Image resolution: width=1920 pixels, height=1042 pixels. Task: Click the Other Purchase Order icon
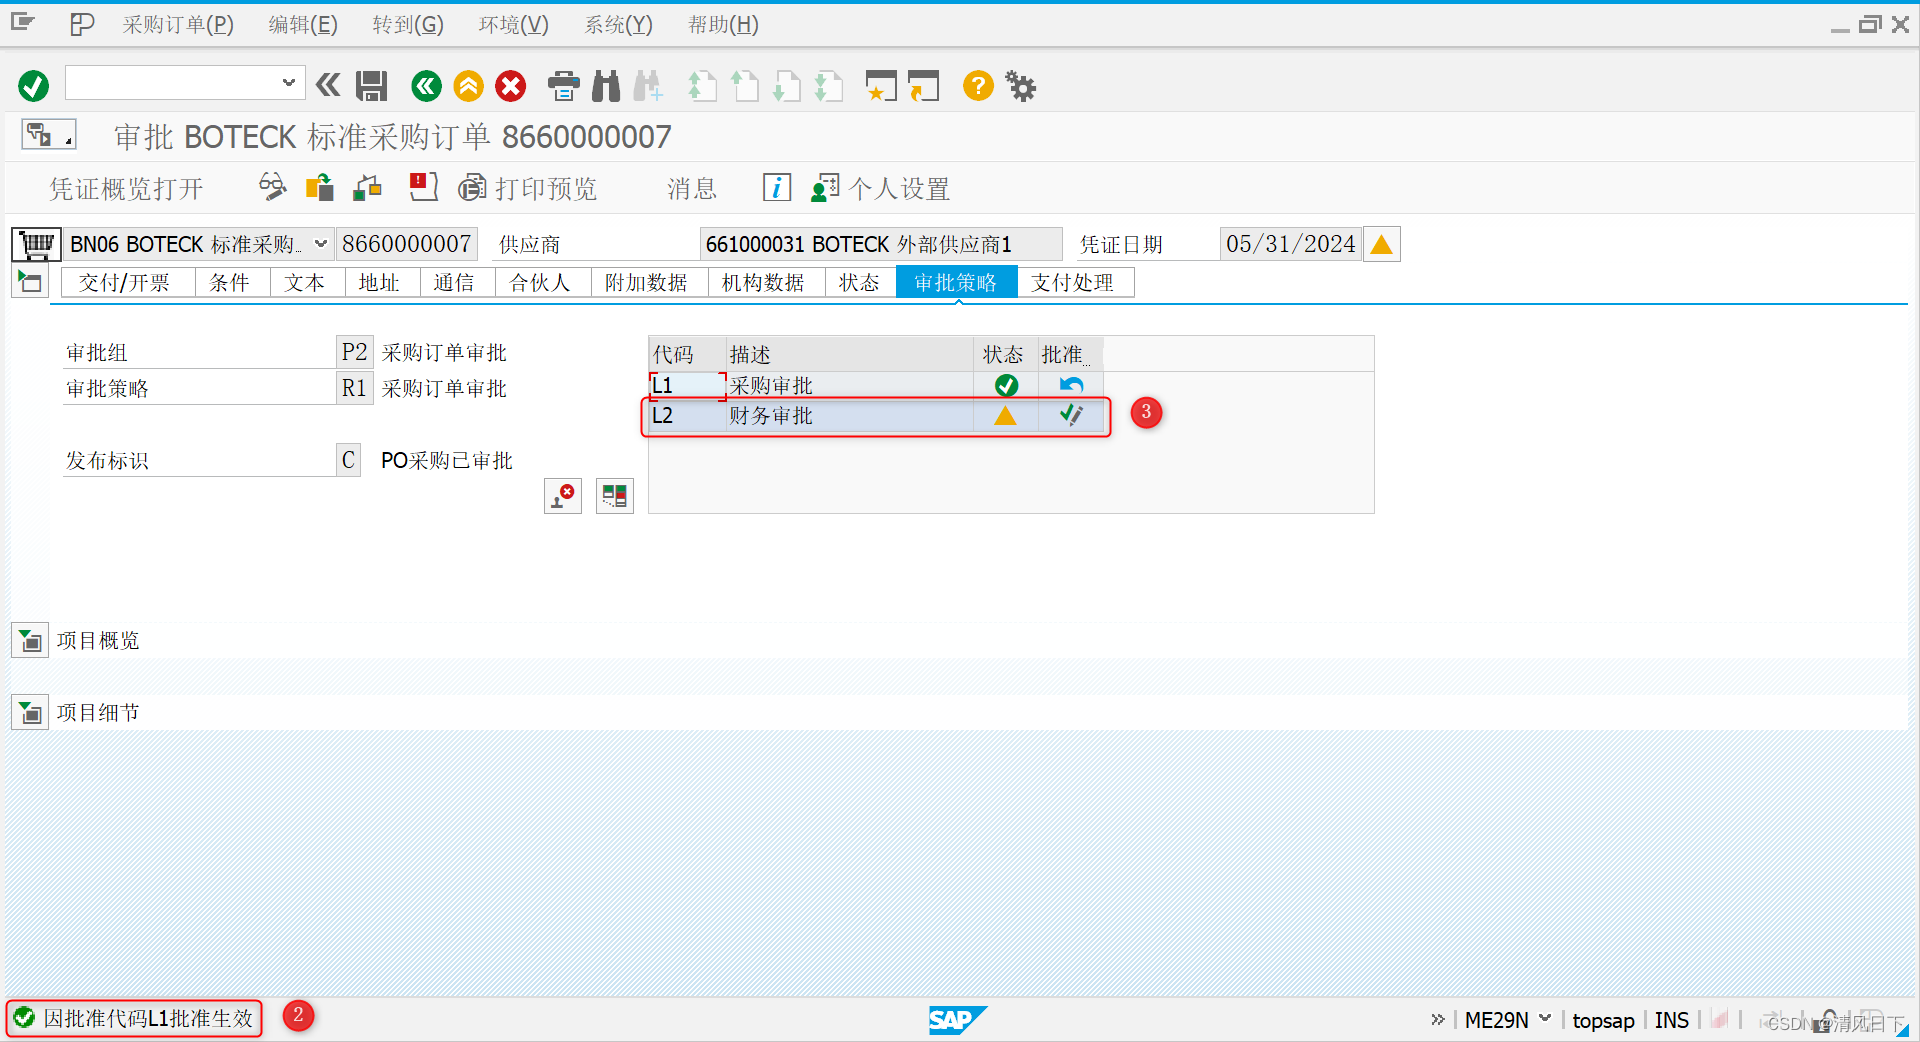(x=320, y=187)
